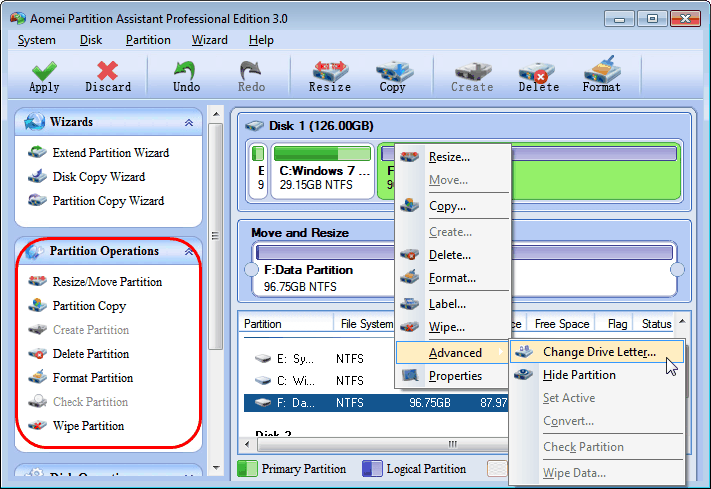Collapse the Partition Operations panel chevron
Screen dimensions: 711x489
tap(189, 251)
